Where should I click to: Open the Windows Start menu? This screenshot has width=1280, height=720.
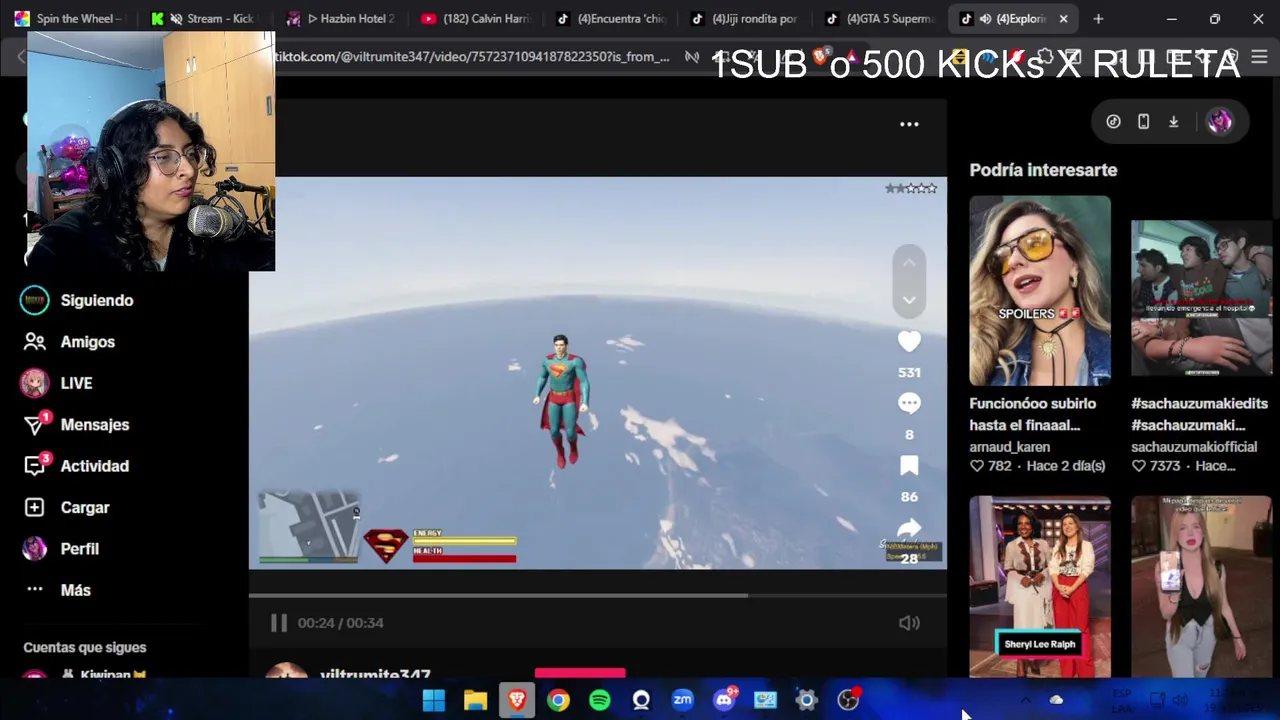(x=433, y=700)
